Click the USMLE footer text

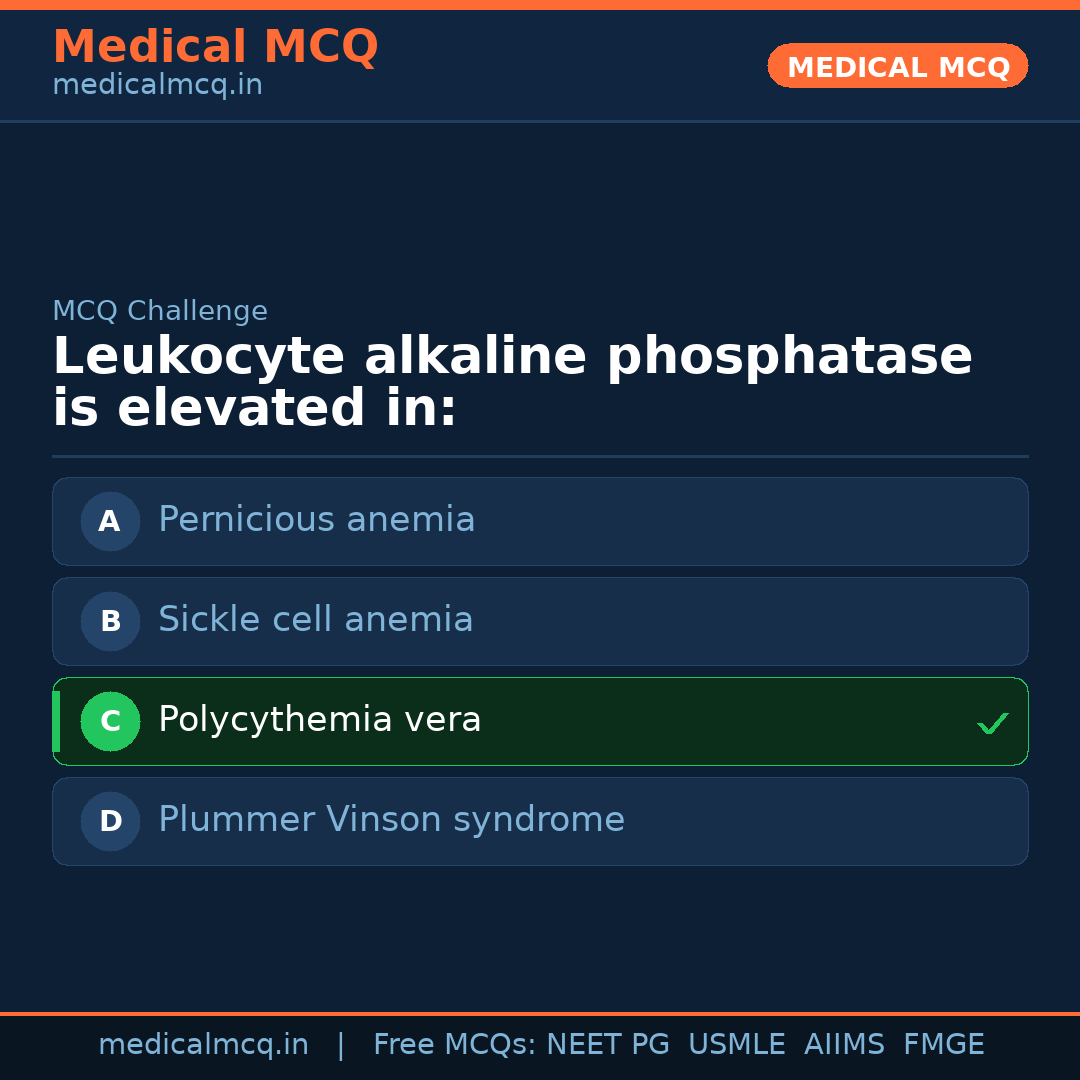(x=736, y=1045)
